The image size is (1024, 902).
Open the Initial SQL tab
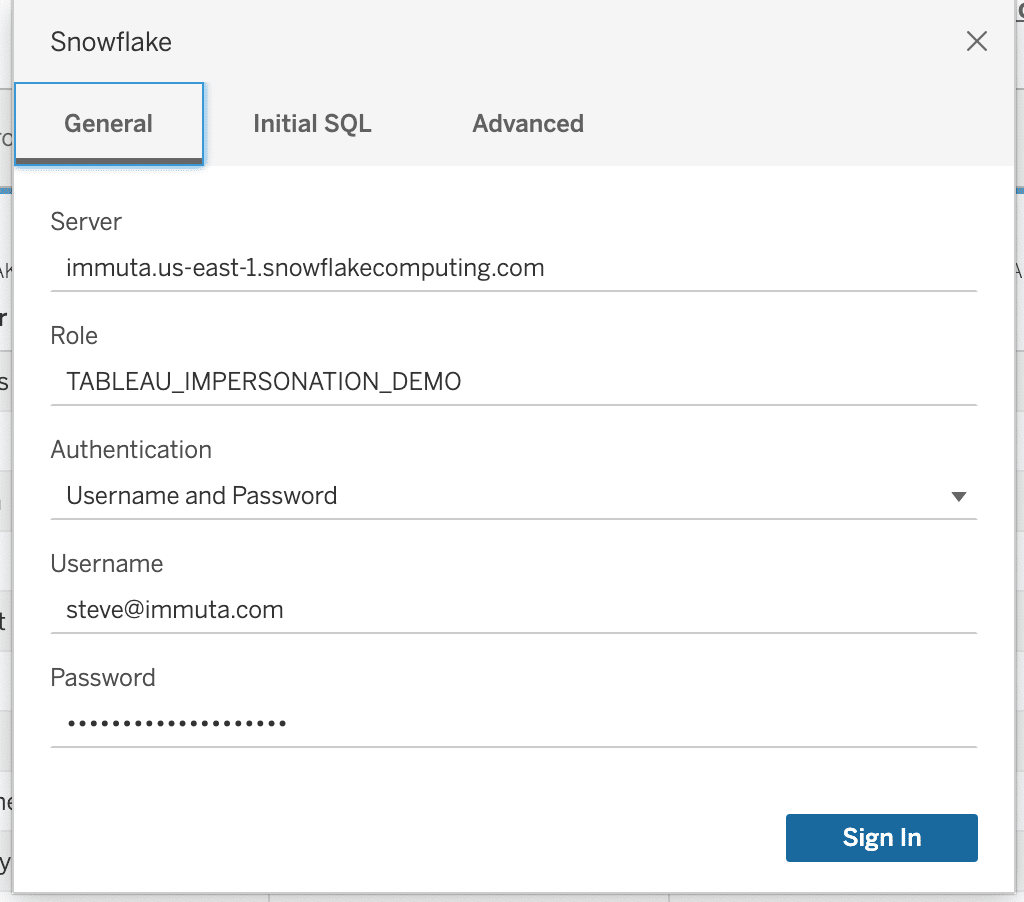point(312,123)
